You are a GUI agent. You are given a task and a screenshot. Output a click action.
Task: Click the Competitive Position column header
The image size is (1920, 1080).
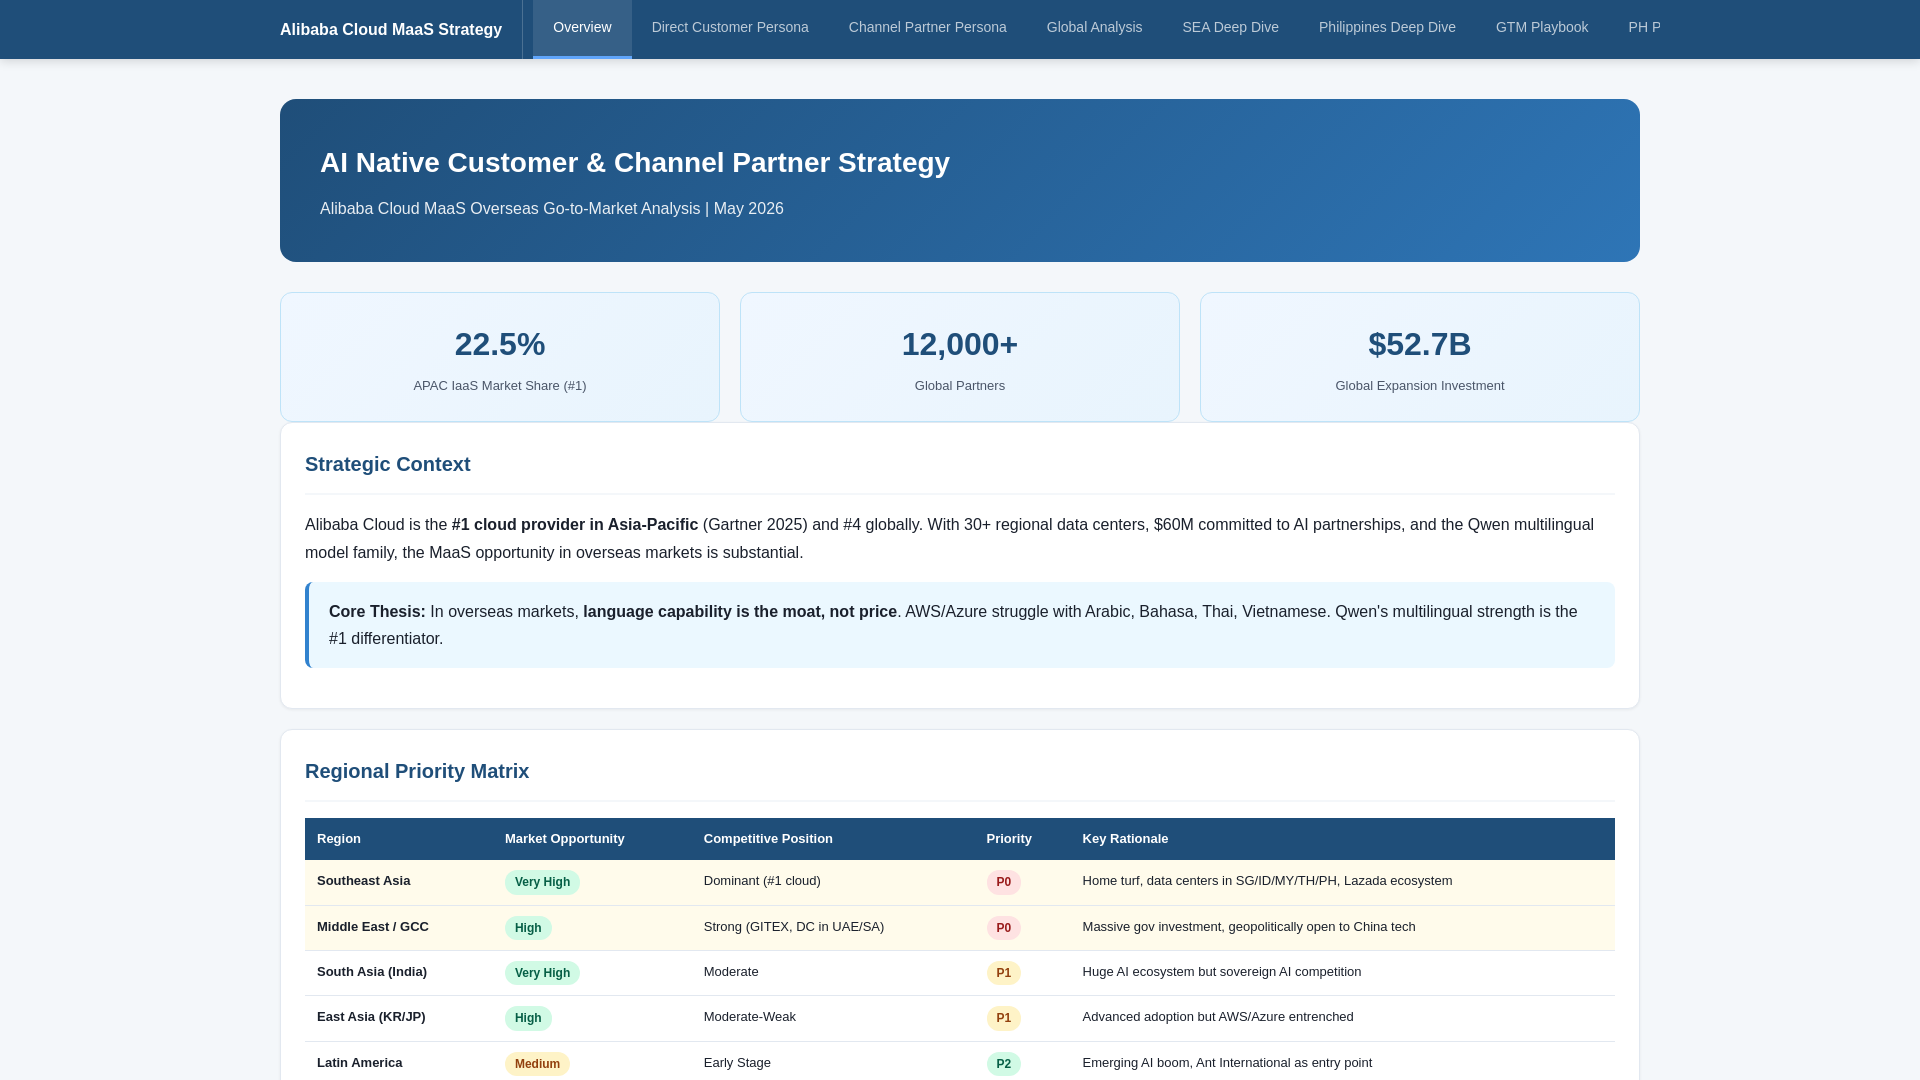click(768, 839)
